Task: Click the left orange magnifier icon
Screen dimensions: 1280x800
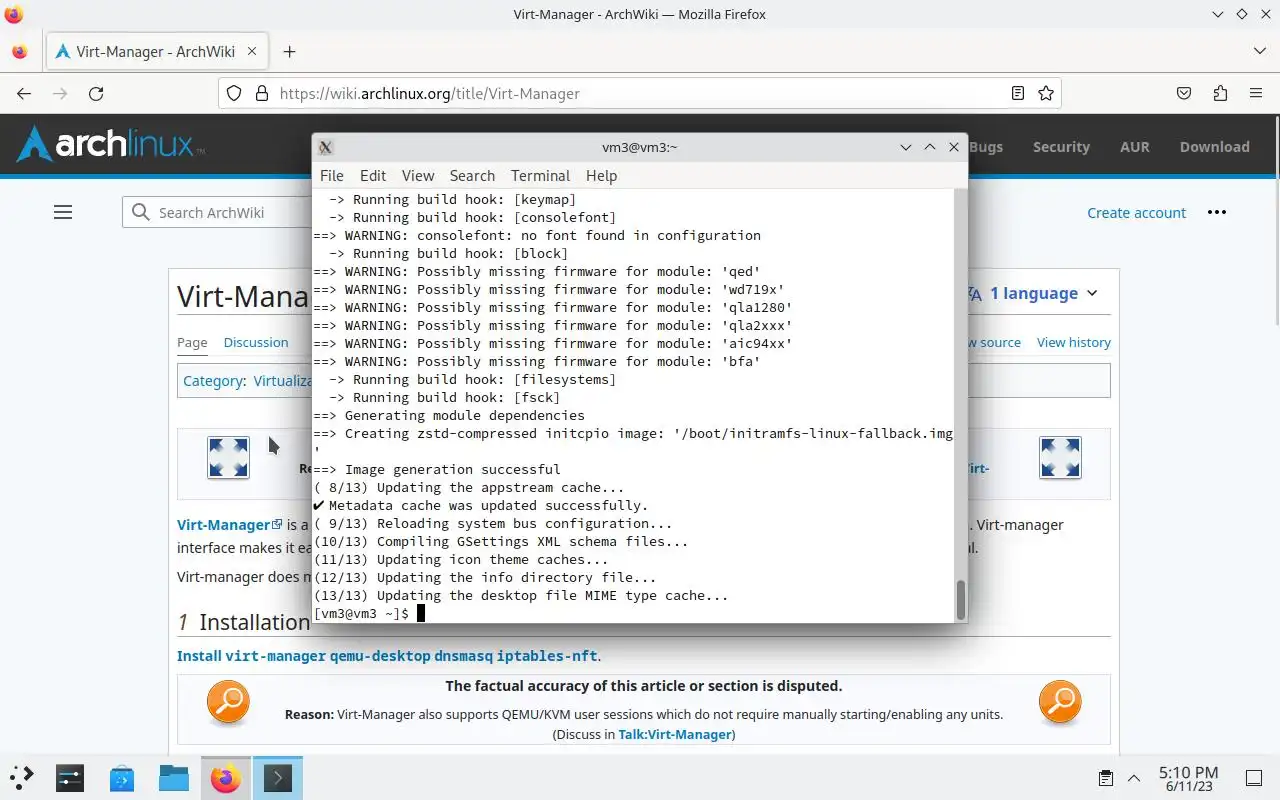Action: (x=228, y=702)
